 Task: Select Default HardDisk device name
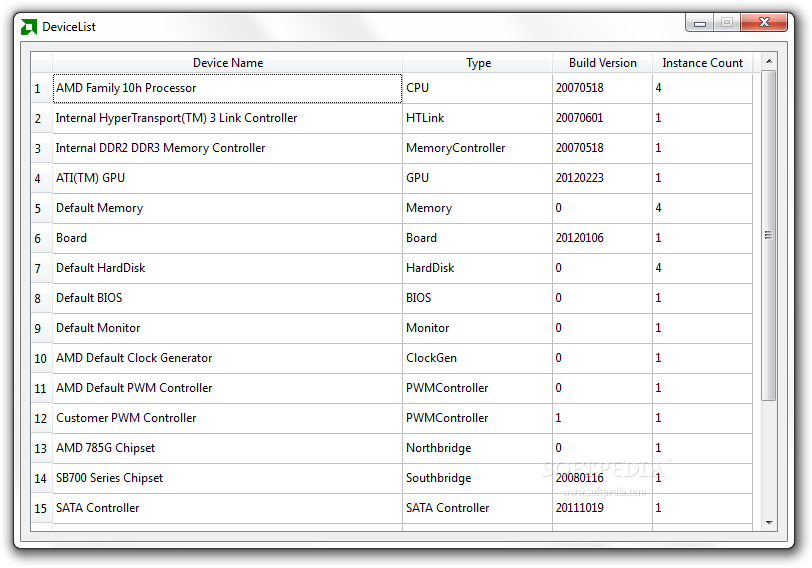point(227,268)
